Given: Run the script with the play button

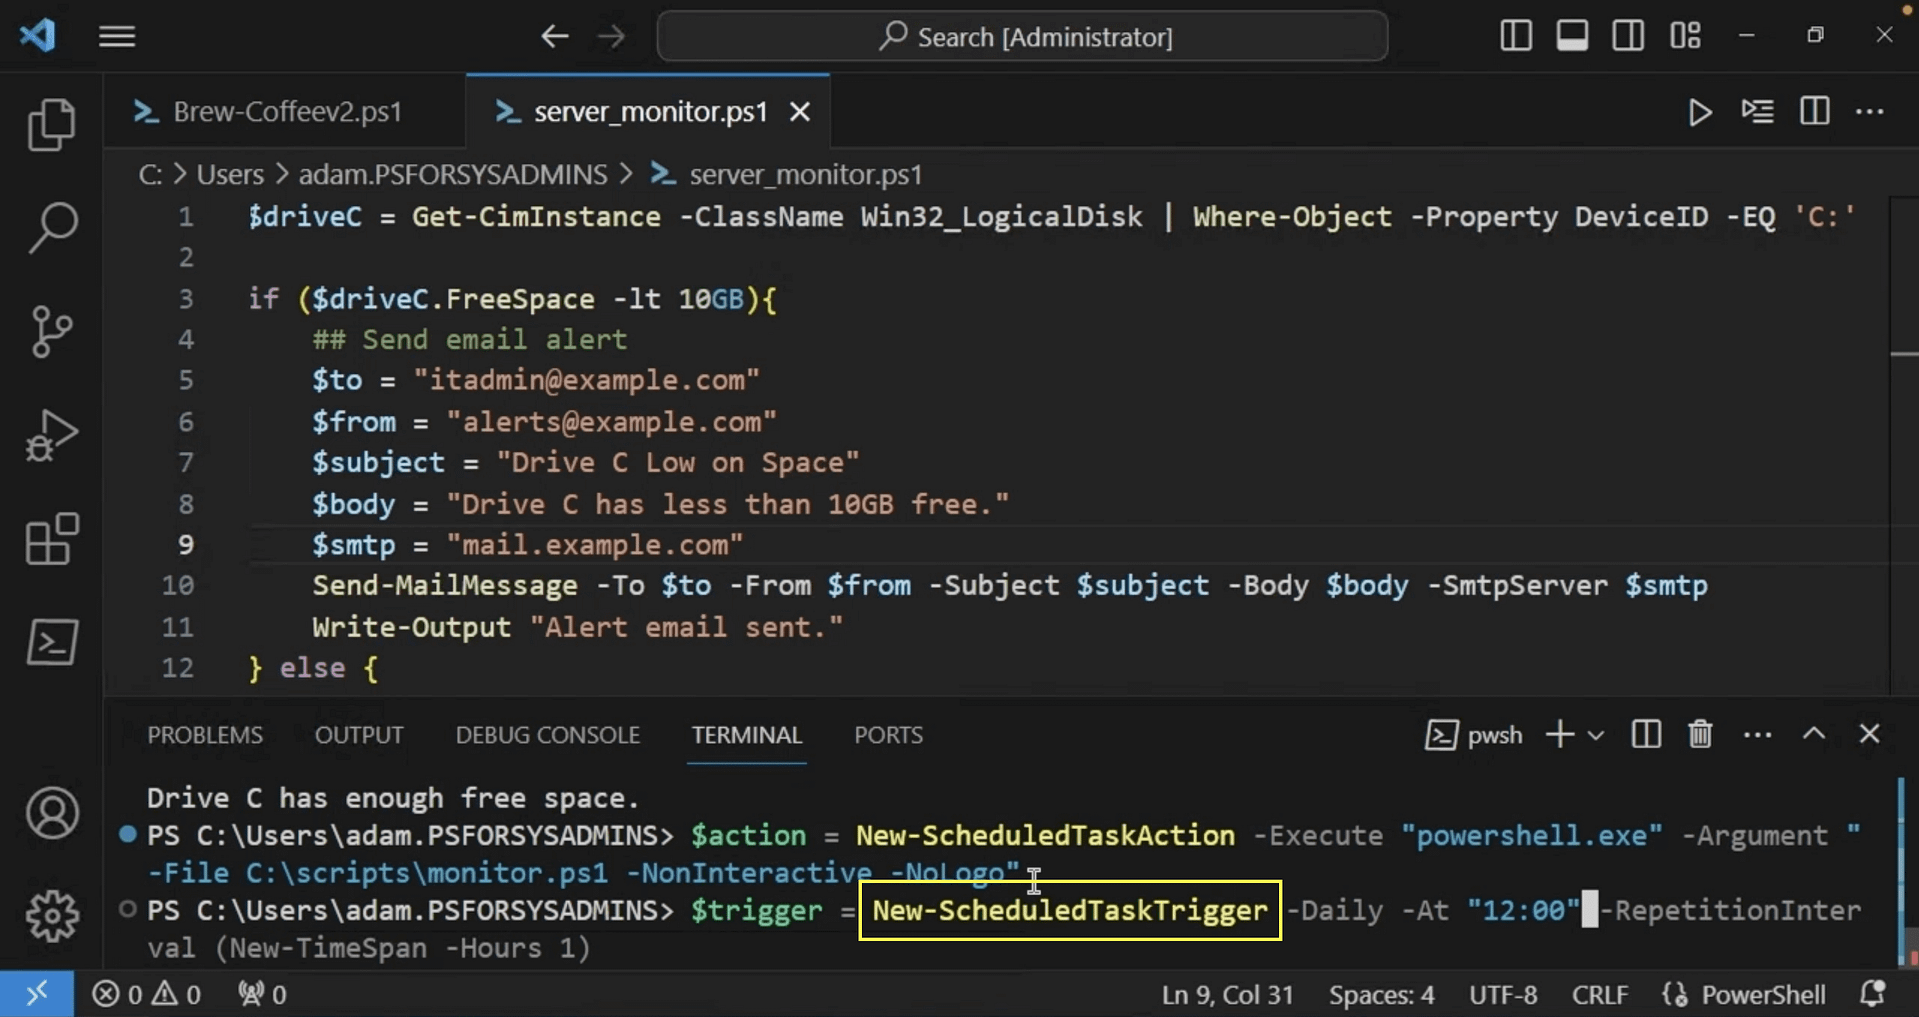Looking at the screenshot, I should (x=1699, y=112).
